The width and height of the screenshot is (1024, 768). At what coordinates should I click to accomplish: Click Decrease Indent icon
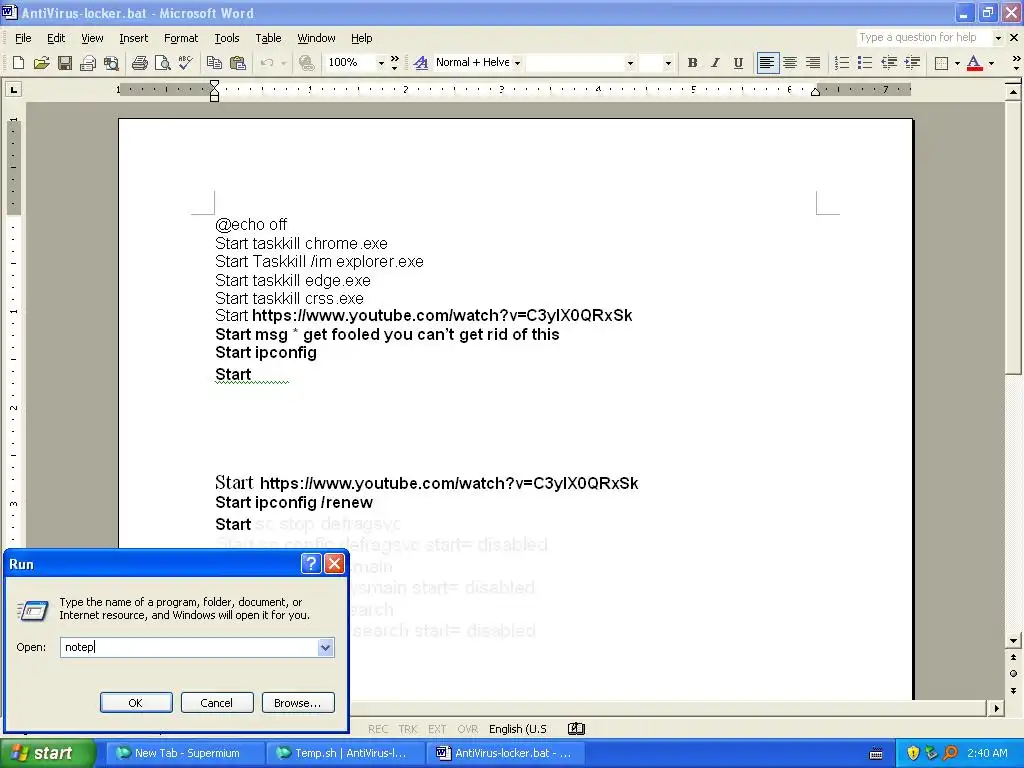tap(889, 63)
